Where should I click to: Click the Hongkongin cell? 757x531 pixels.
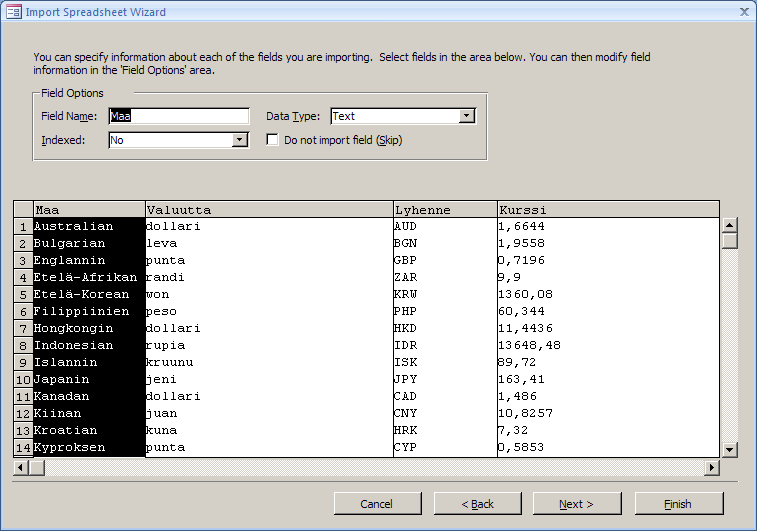[x=89, y=328]
